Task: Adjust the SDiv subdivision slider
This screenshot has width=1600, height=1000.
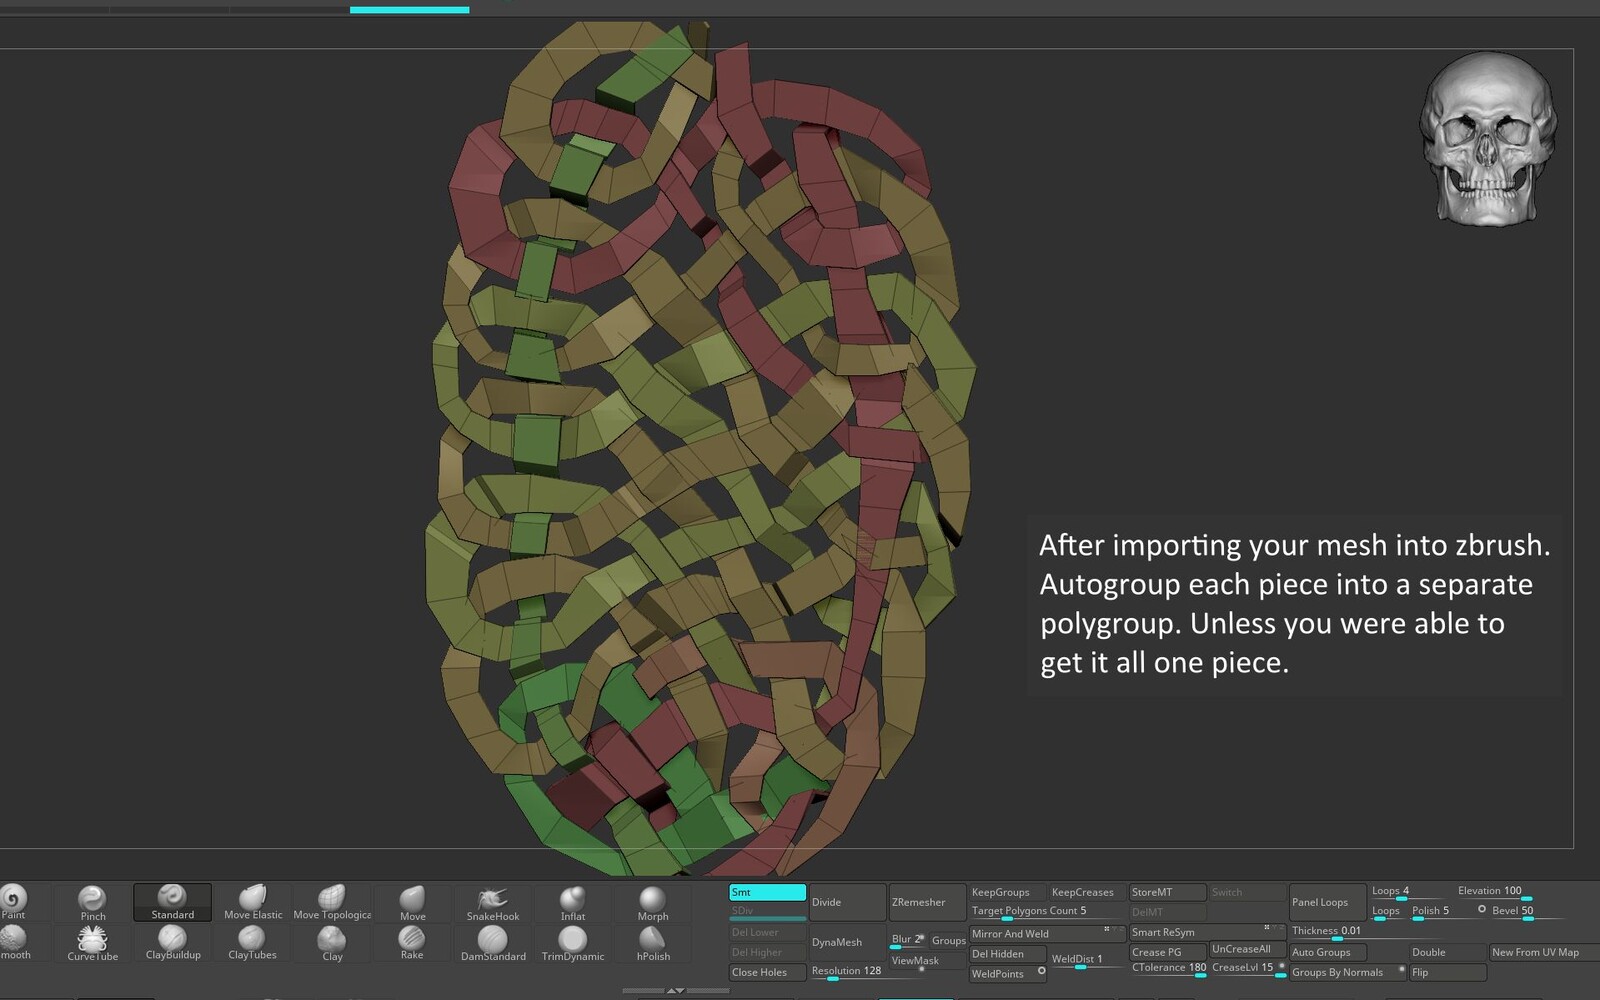Action: coord(768,912)
